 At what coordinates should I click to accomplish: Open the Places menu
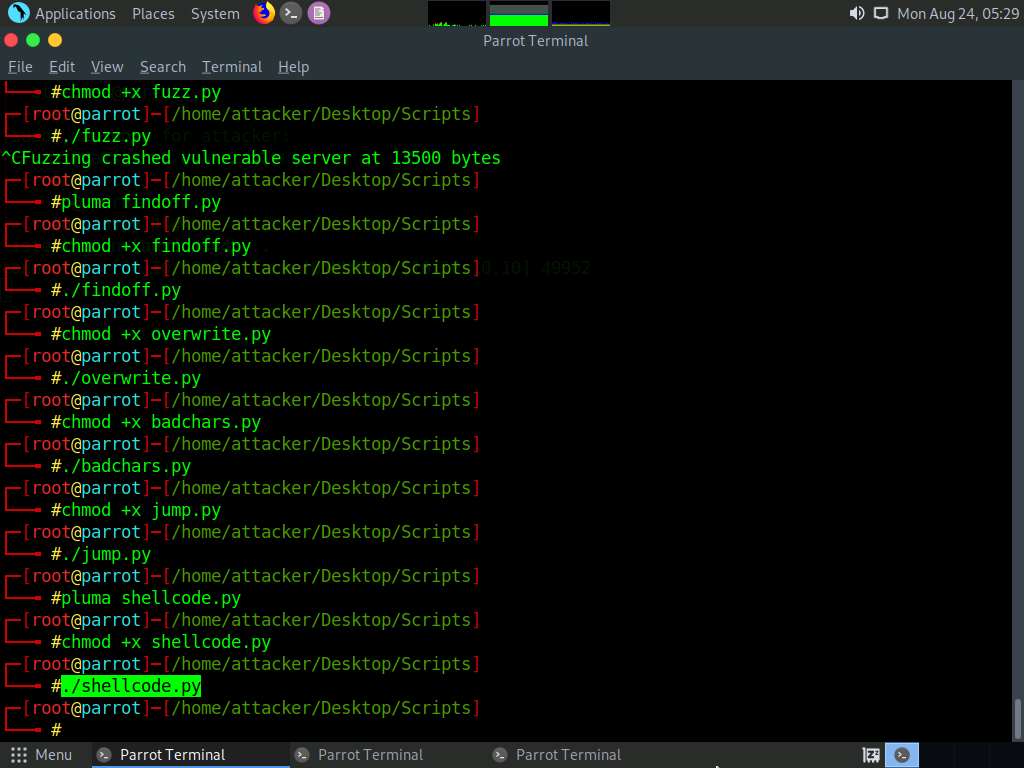[x=153, y=14]
